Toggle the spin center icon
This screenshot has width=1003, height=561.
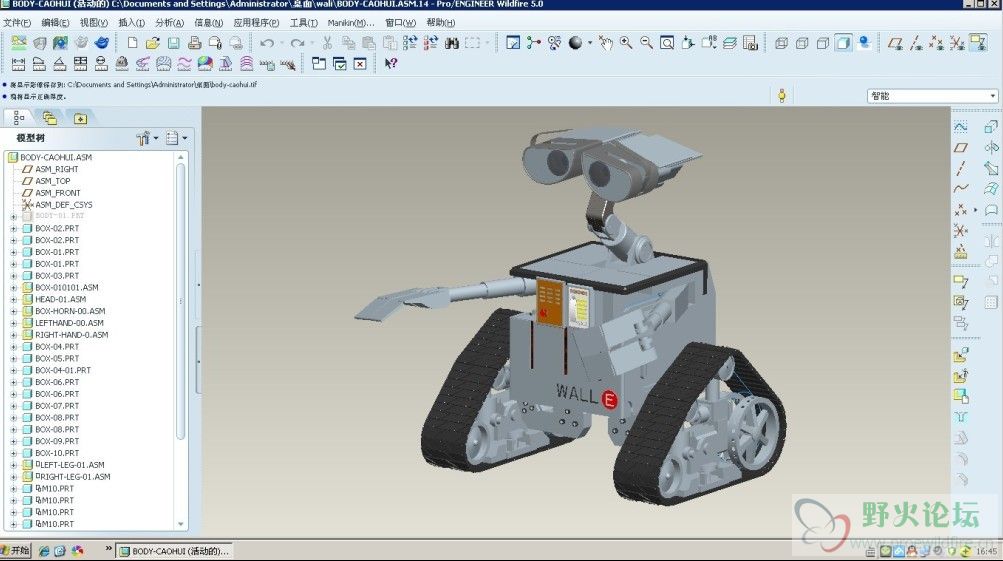533,43
